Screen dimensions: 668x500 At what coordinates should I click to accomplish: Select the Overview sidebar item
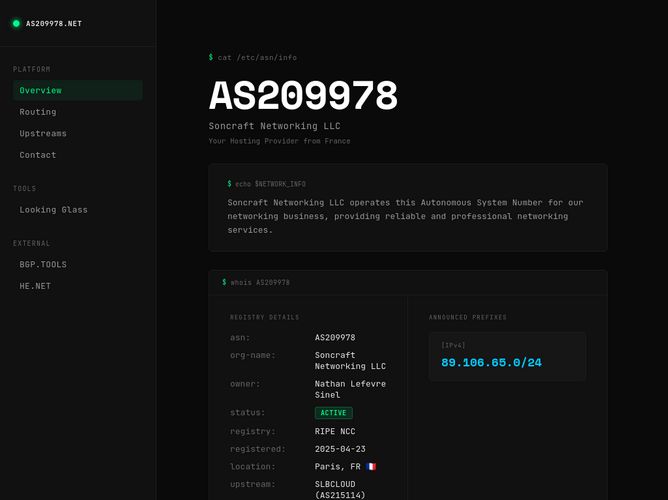78,90
